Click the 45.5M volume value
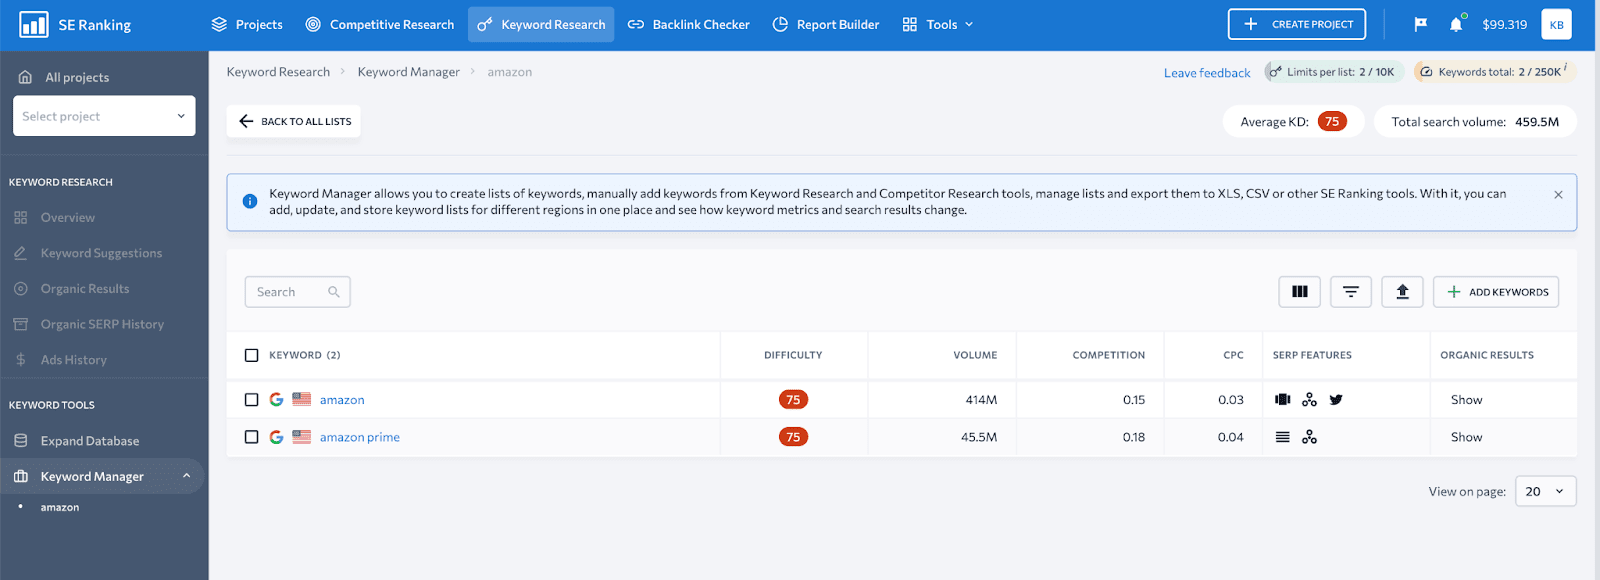1600x580 pixels. click(x=979, y=437)
